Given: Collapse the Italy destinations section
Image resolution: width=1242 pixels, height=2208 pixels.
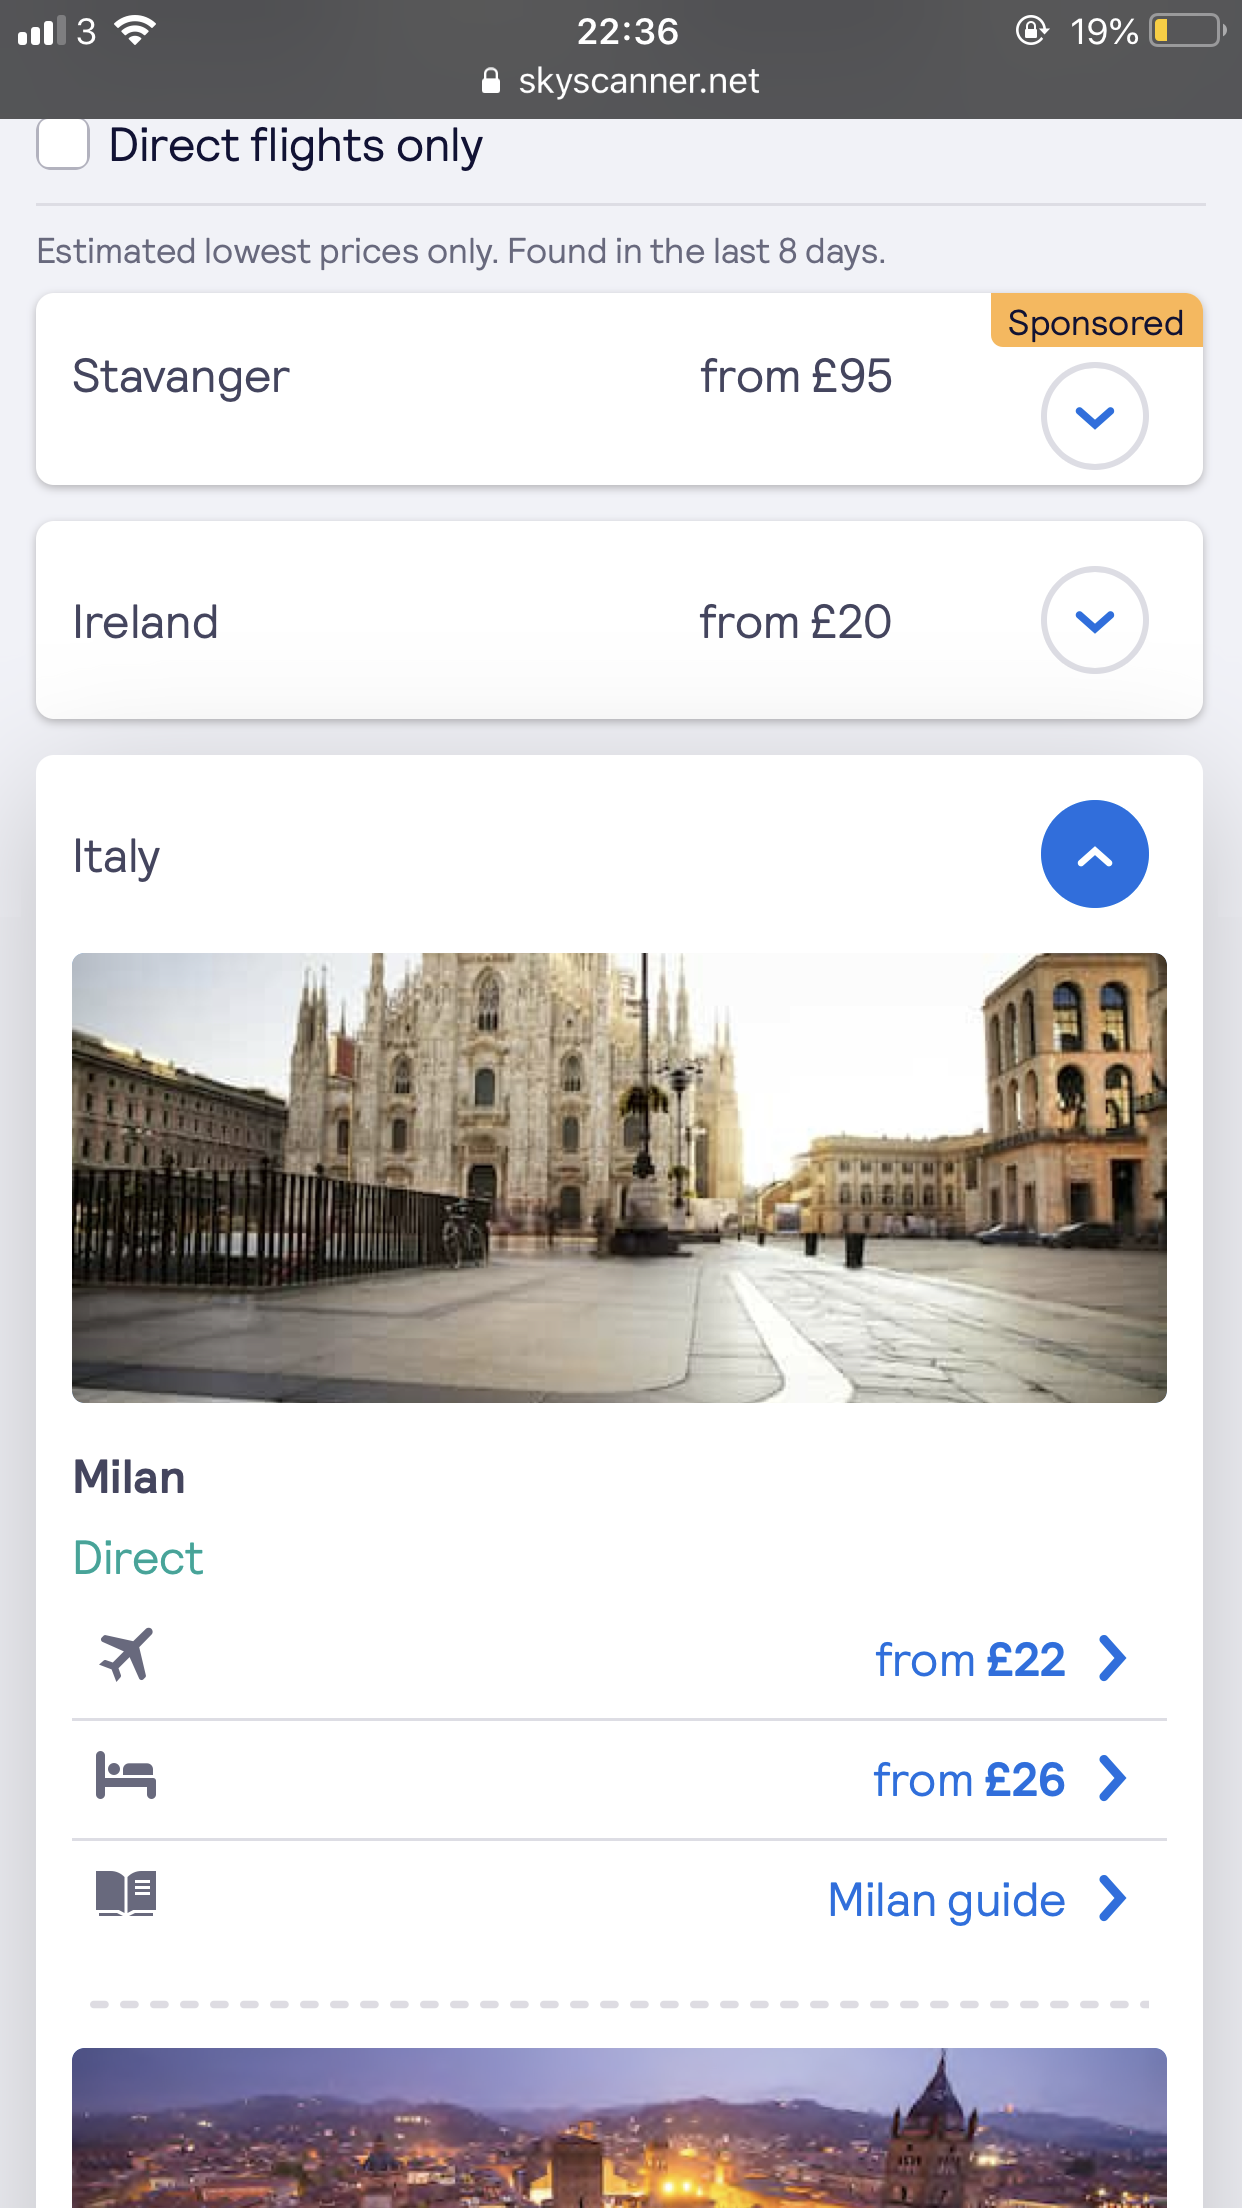Looking at the screenshot, I should pos(1094,854).
